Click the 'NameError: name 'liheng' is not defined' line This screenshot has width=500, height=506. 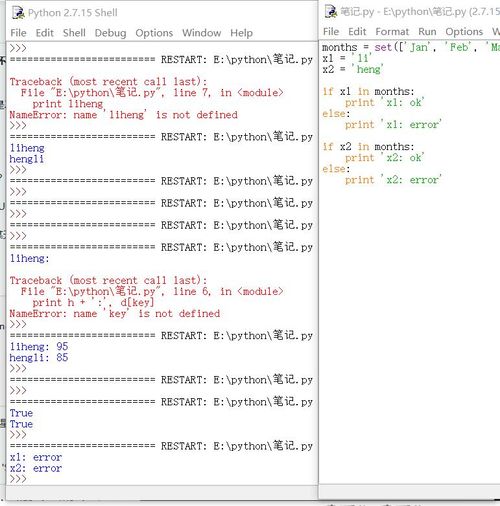click(124, 115)
